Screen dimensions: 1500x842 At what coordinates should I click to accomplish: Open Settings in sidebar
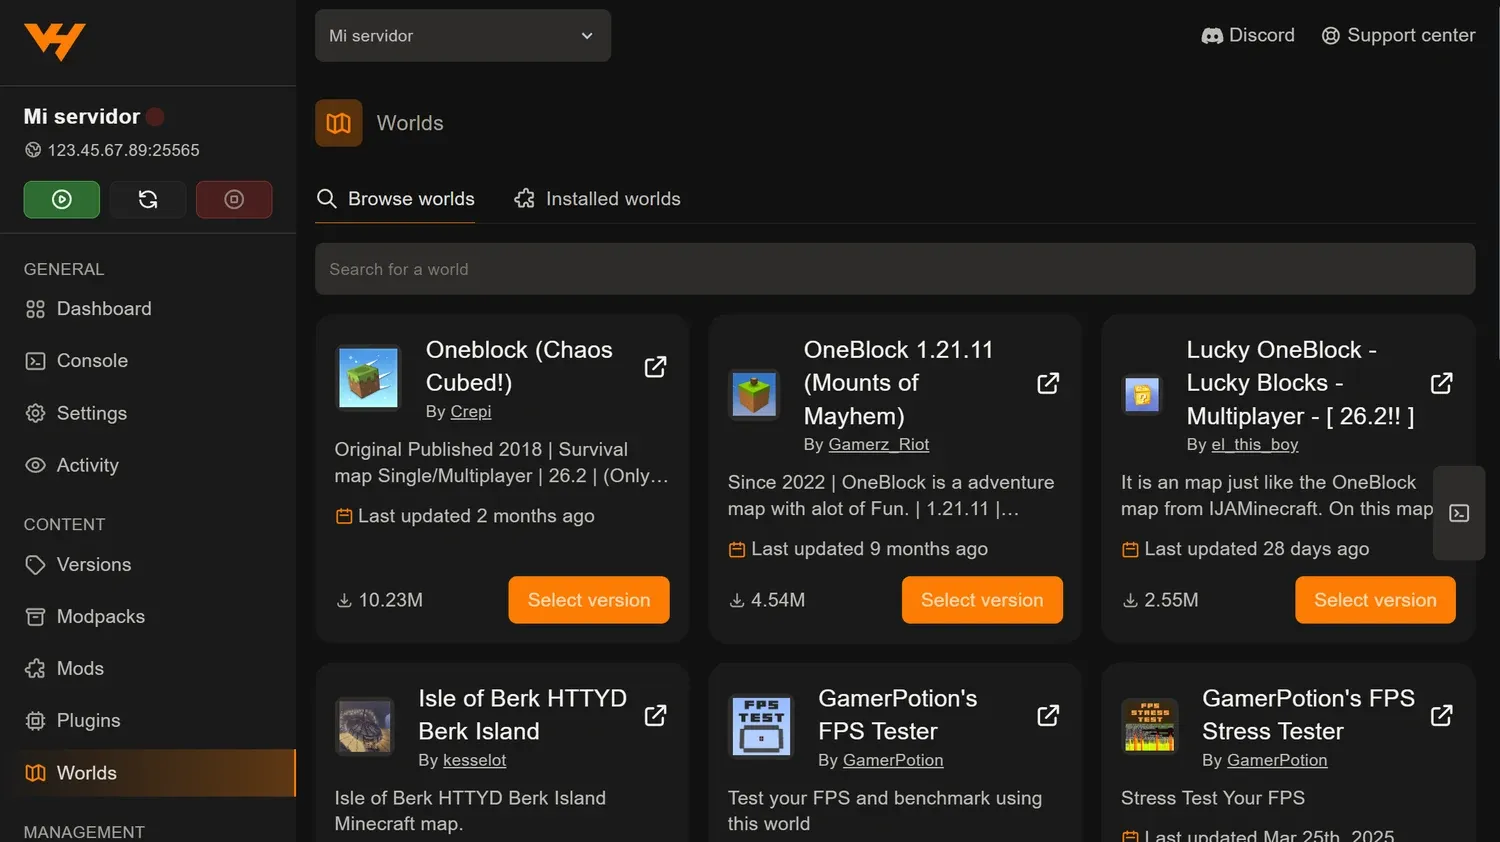coord(148,413)
